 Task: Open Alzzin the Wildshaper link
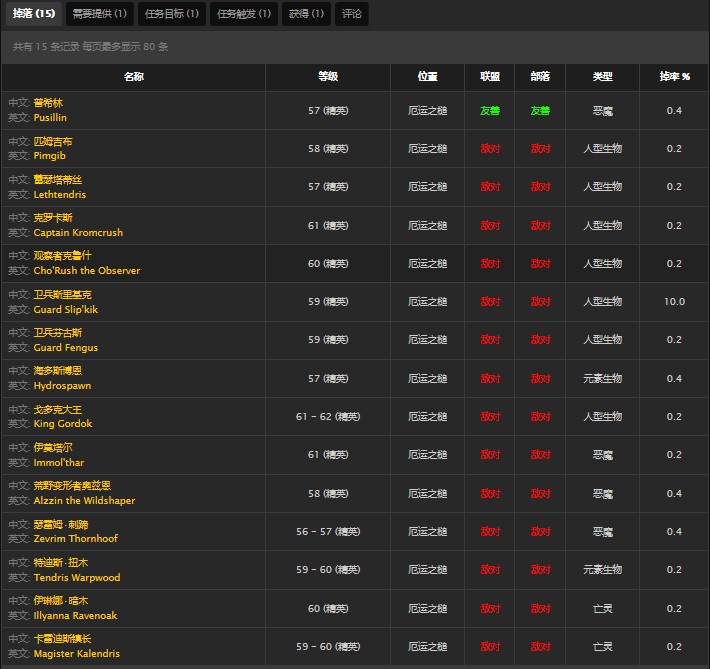(84, 501)
